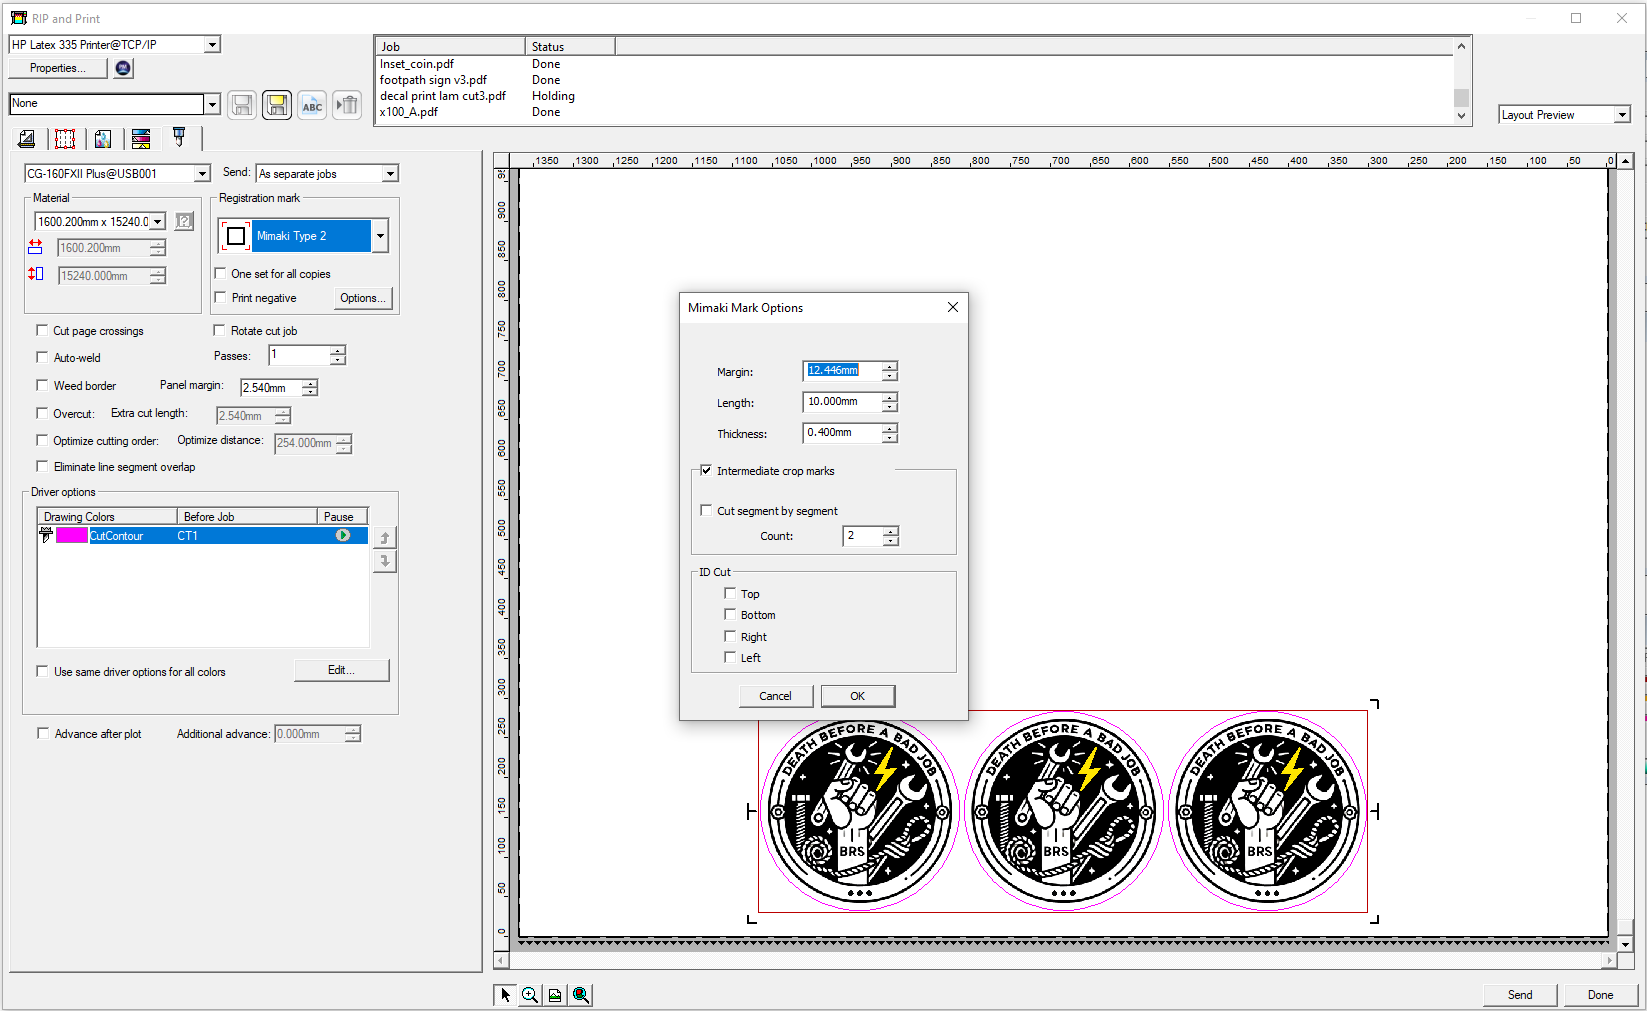Switch to the color separations tab icon

pyautogui.click(x=141, y=139)
